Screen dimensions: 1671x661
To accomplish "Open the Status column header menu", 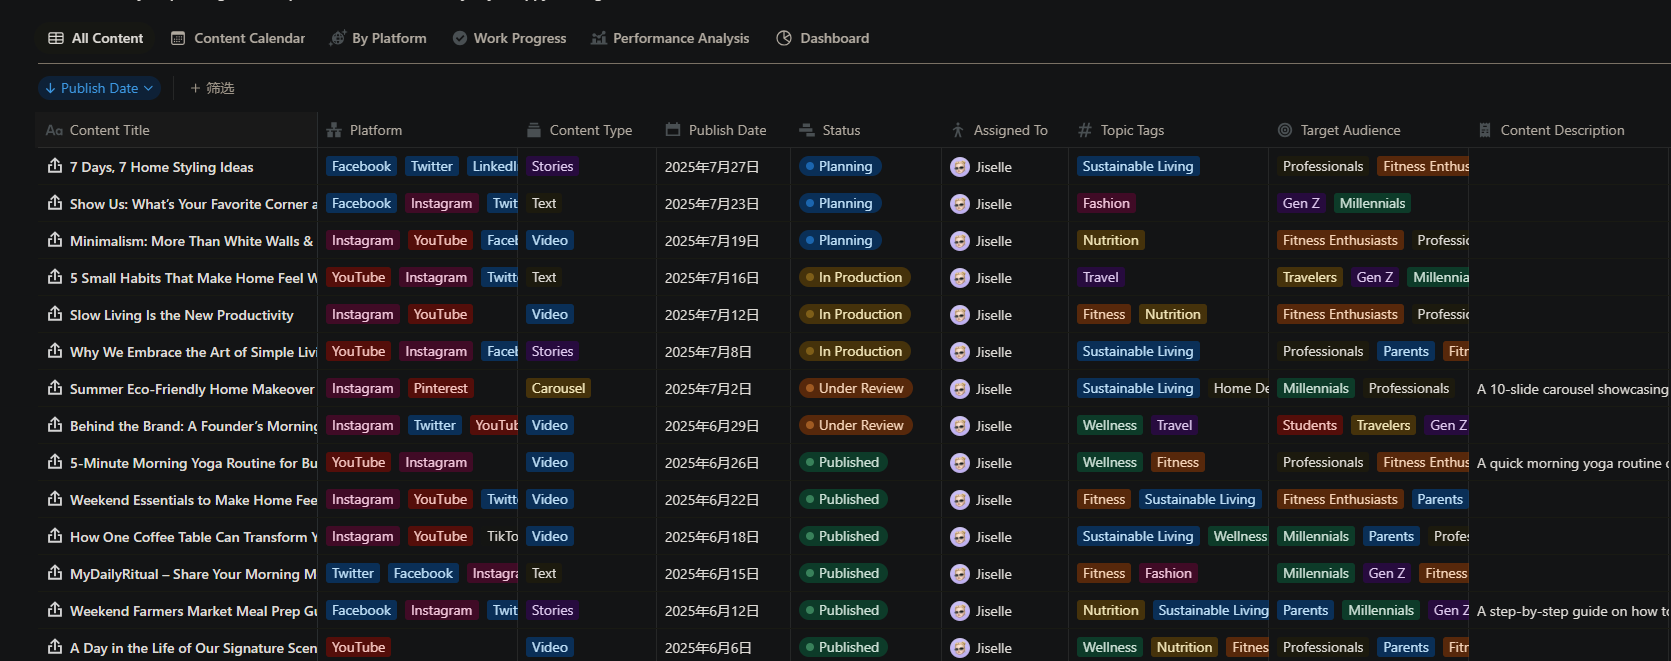I will click(841, 130).
